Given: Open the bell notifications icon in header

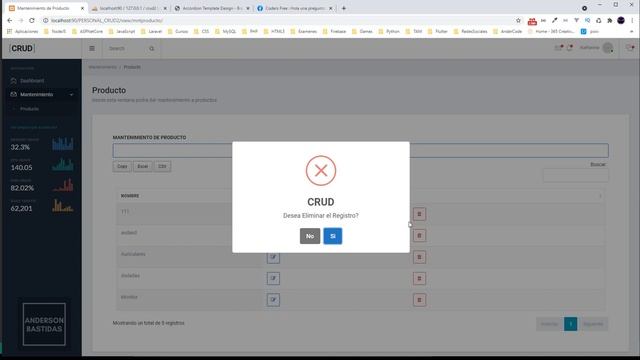Looking at the screenshot, I should pos(570,48).
